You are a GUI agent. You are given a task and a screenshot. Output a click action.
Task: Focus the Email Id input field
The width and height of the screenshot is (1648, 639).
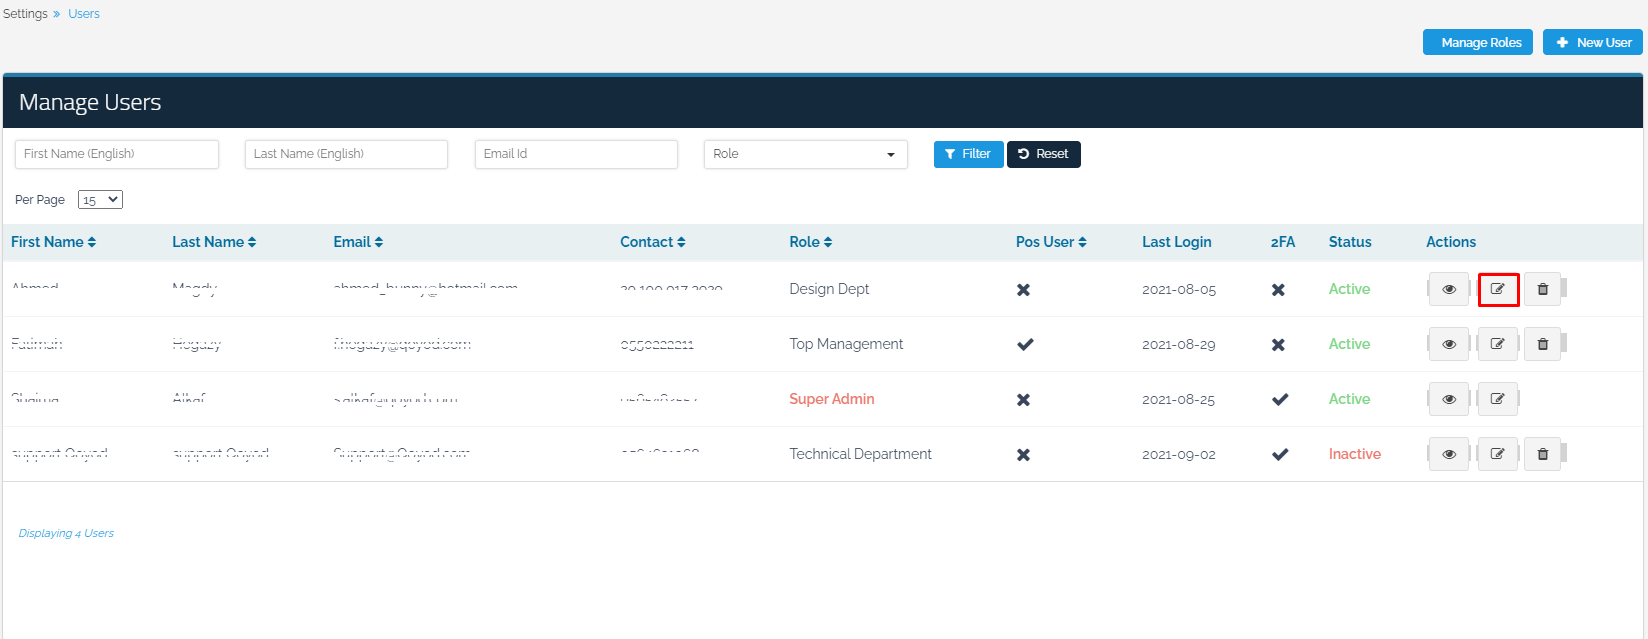[576, 154]
